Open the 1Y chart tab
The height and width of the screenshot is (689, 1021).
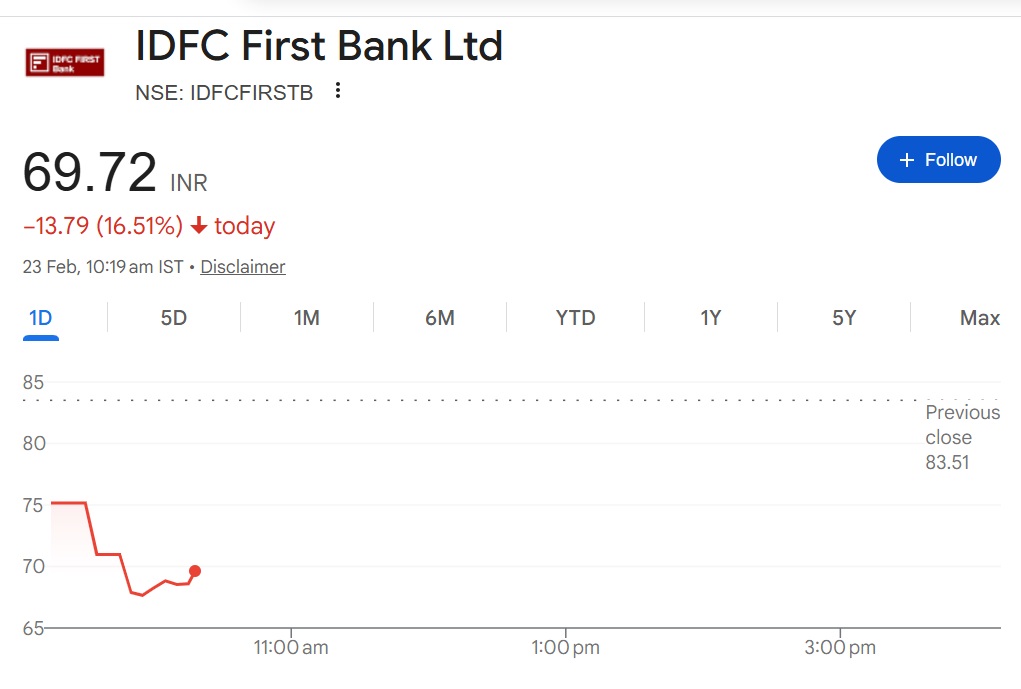pyautogui.click(x=711, y=318)
